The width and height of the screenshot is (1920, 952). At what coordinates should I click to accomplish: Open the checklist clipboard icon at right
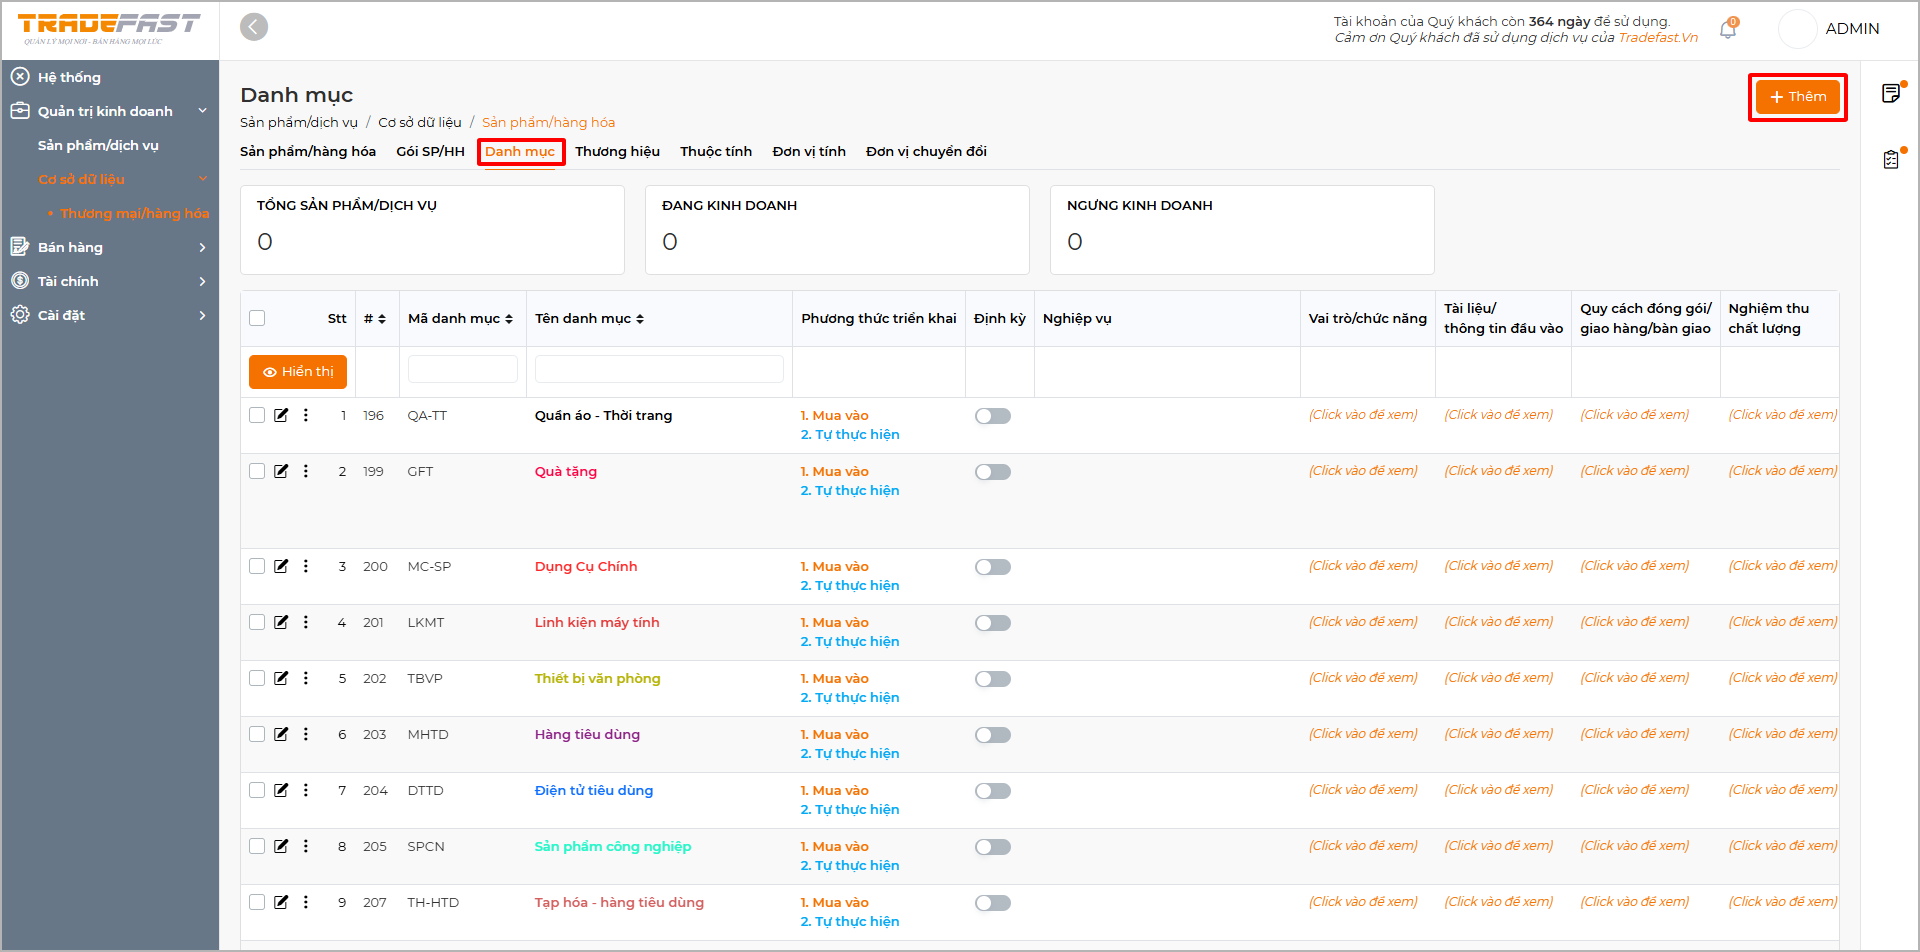coord(1890,159)
